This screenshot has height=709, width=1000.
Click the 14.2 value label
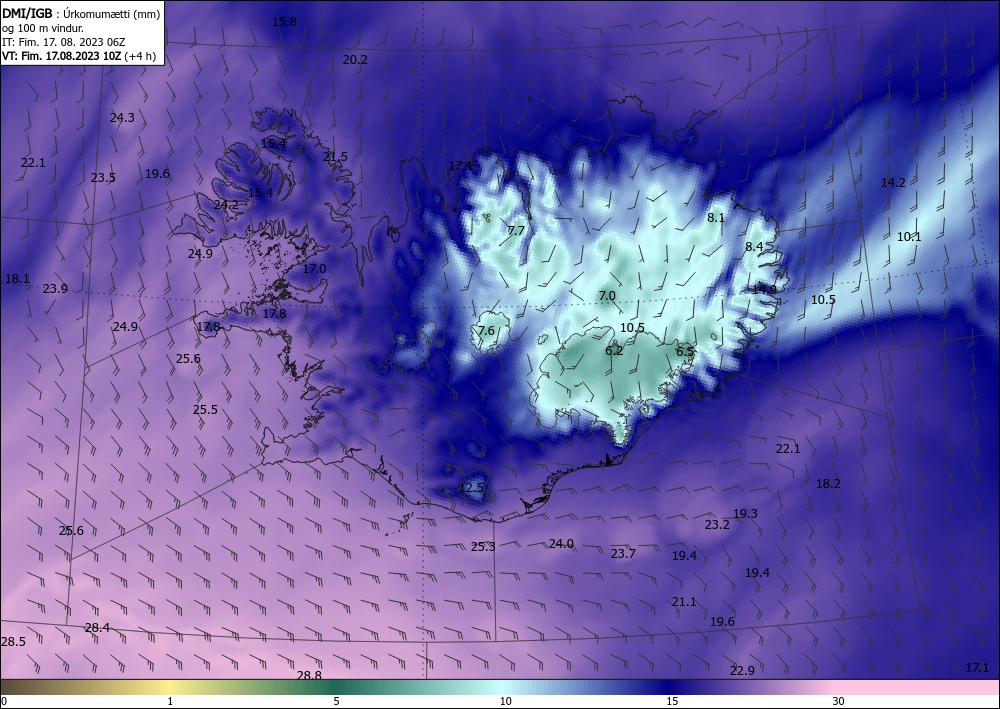pyautogui.click(x=893, y=182)
